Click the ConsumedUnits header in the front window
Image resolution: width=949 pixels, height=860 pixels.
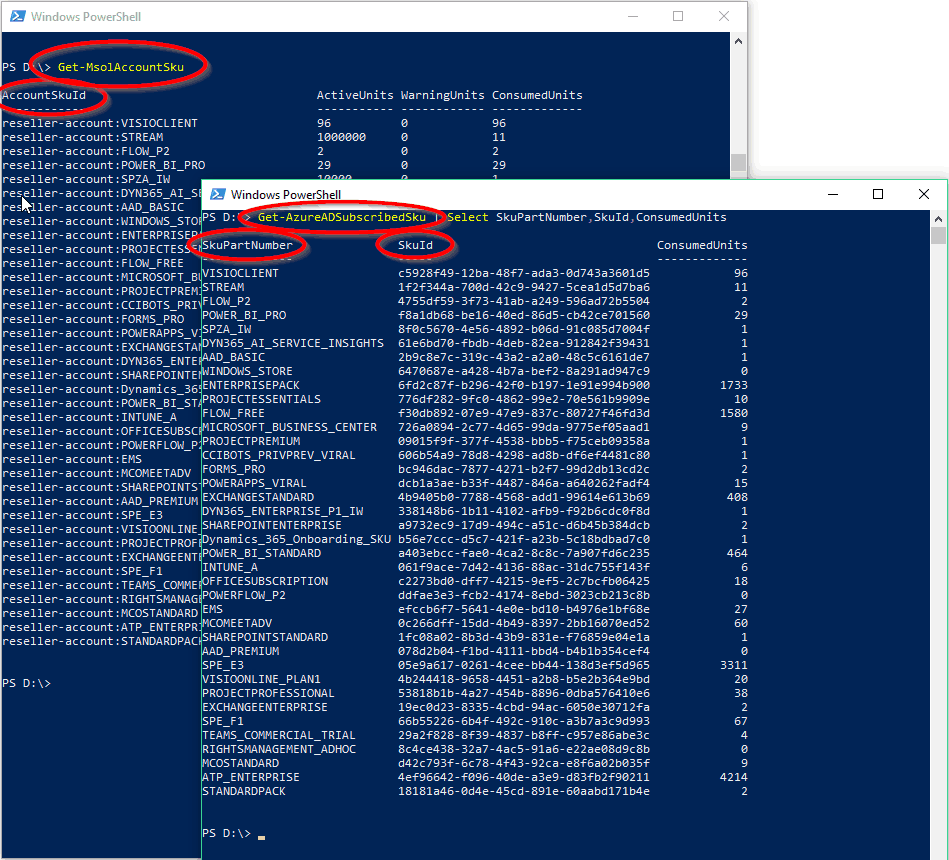pos(702,245)
